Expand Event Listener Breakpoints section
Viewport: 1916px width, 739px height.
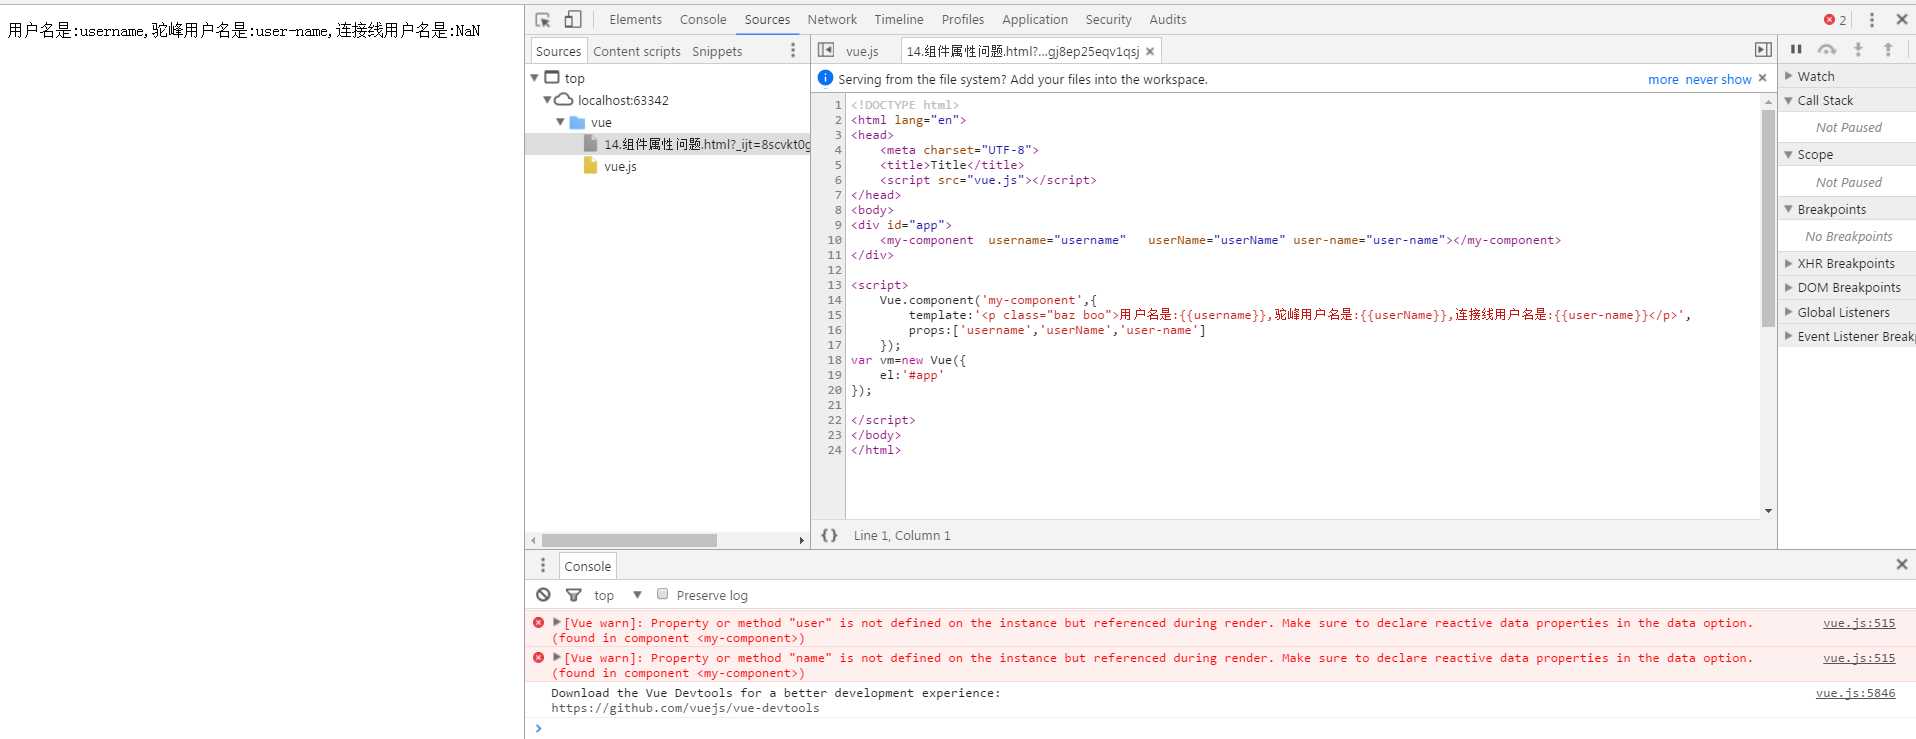(1788, 336)
